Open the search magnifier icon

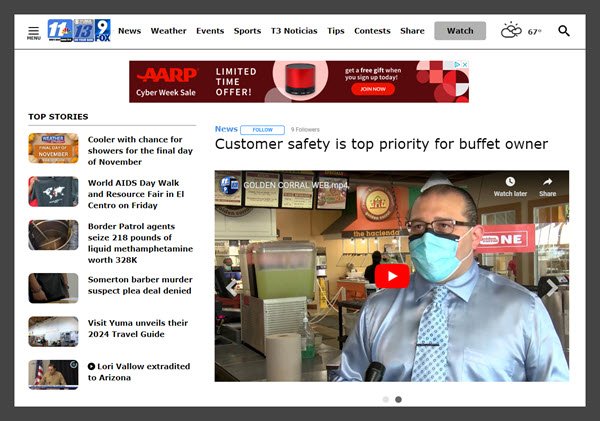564,31
